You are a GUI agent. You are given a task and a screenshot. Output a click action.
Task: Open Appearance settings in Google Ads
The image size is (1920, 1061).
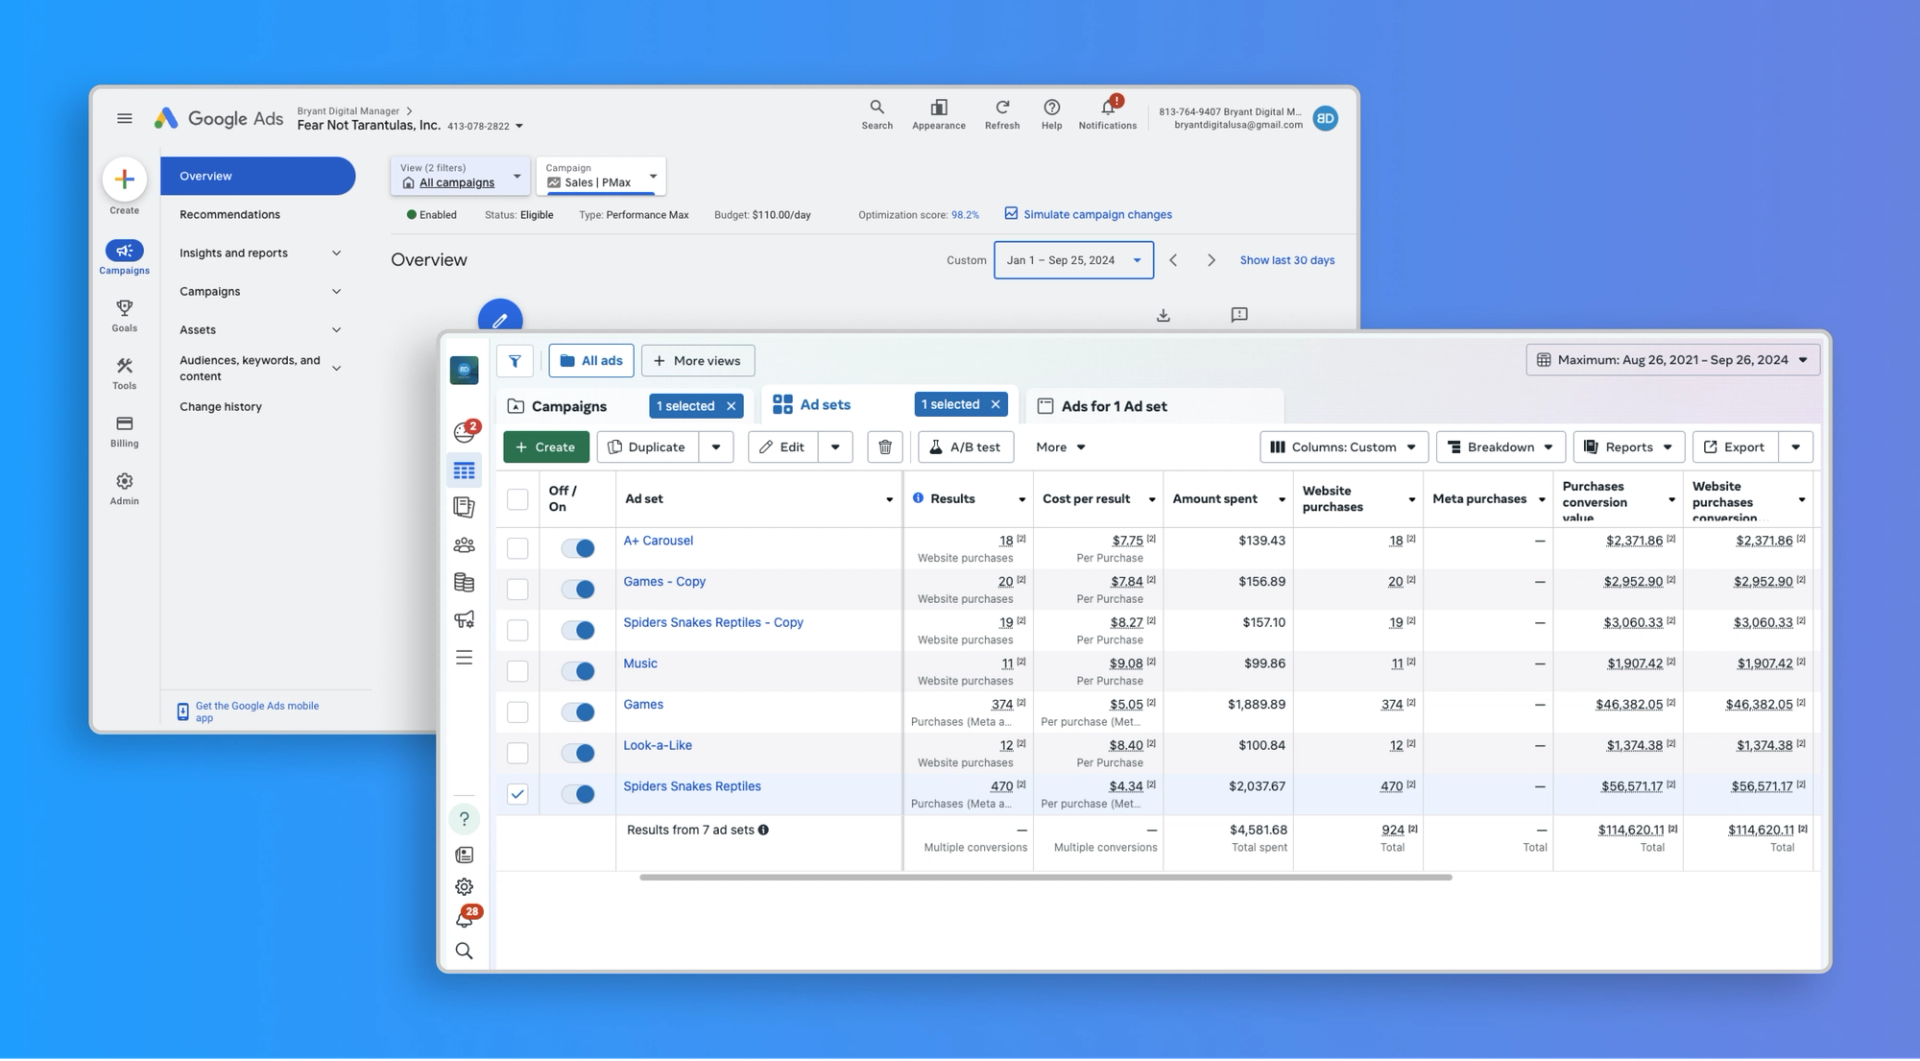coord(938,114)
